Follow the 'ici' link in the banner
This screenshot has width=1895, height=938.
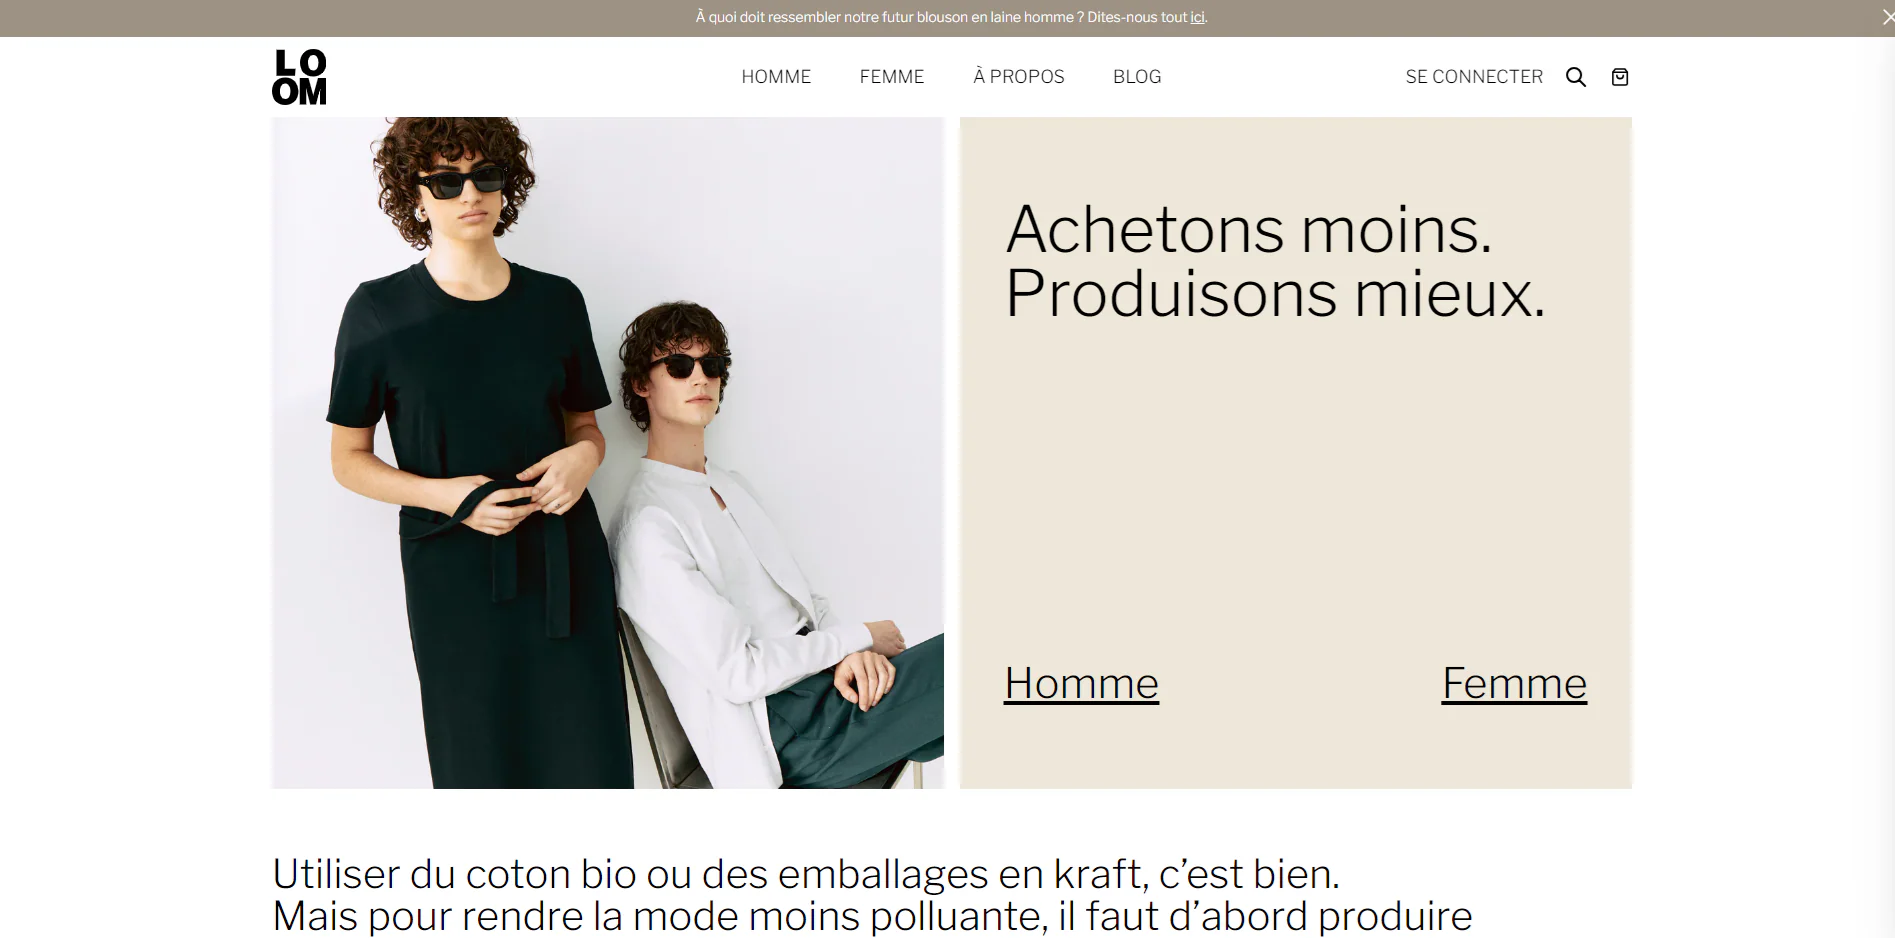click(x=1197, y=17)
